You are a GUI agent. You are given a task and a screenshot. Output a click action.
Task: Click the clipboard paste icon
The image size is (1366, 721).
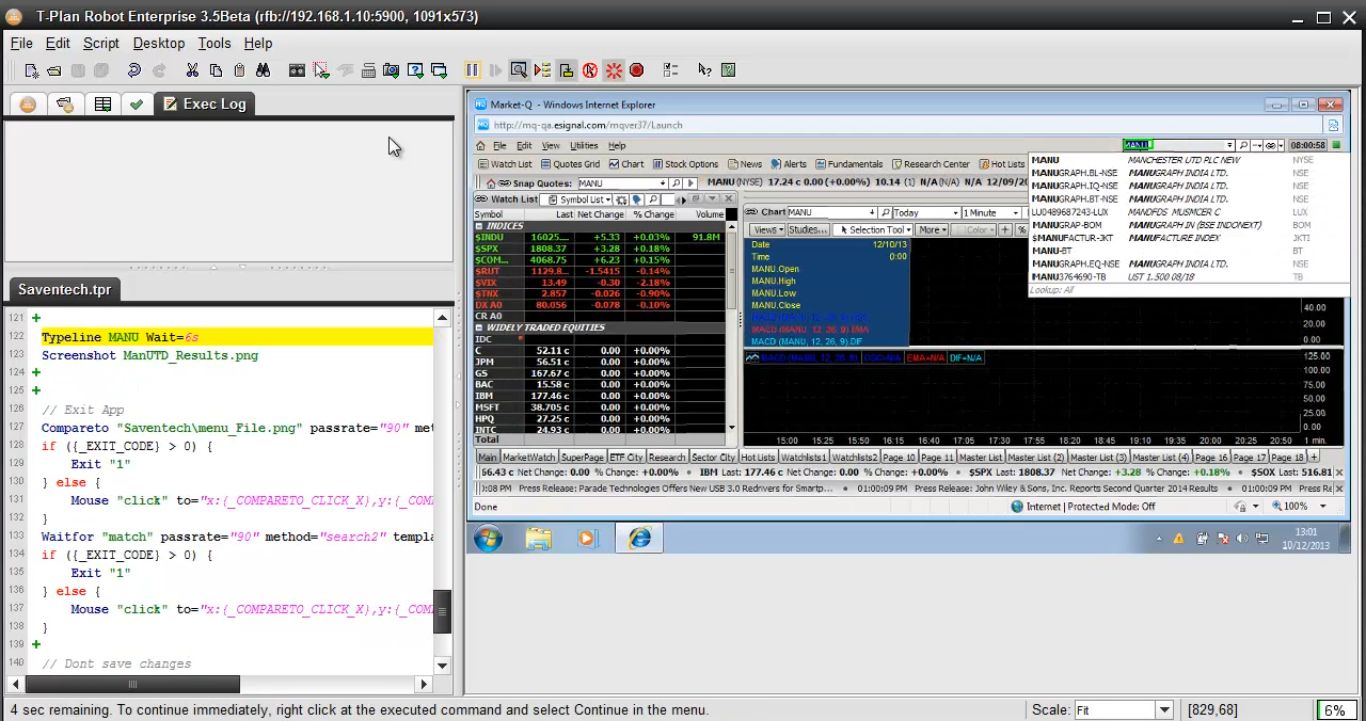pos(239,70)
